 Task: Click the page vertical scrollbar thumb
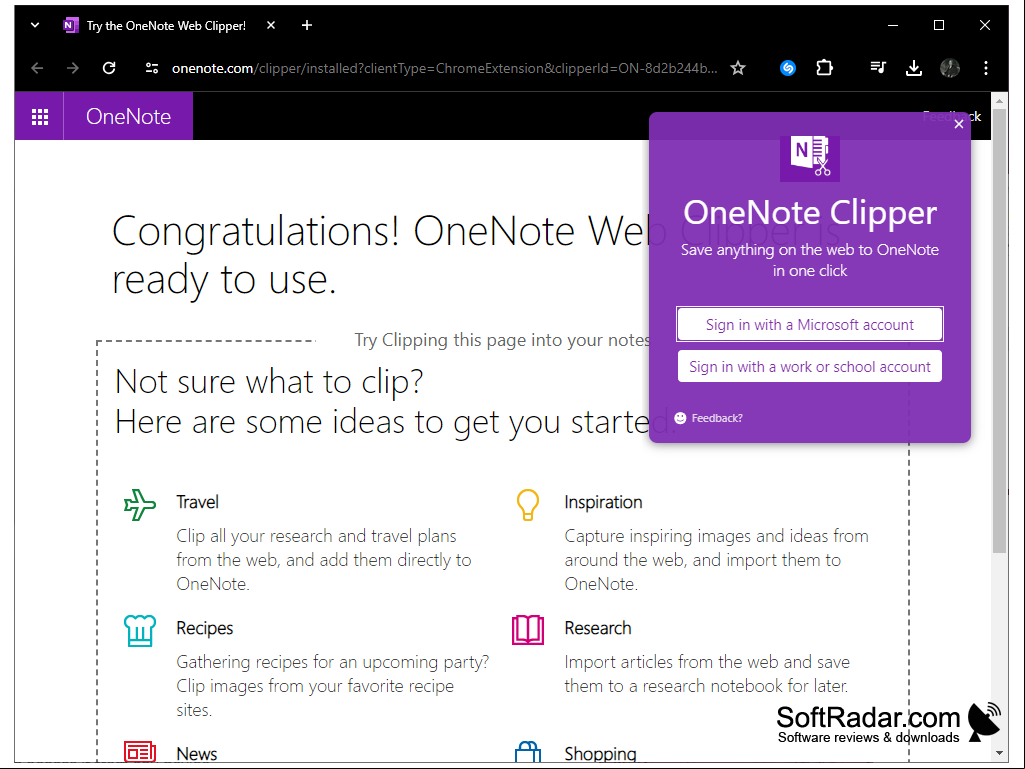[999, 330]
